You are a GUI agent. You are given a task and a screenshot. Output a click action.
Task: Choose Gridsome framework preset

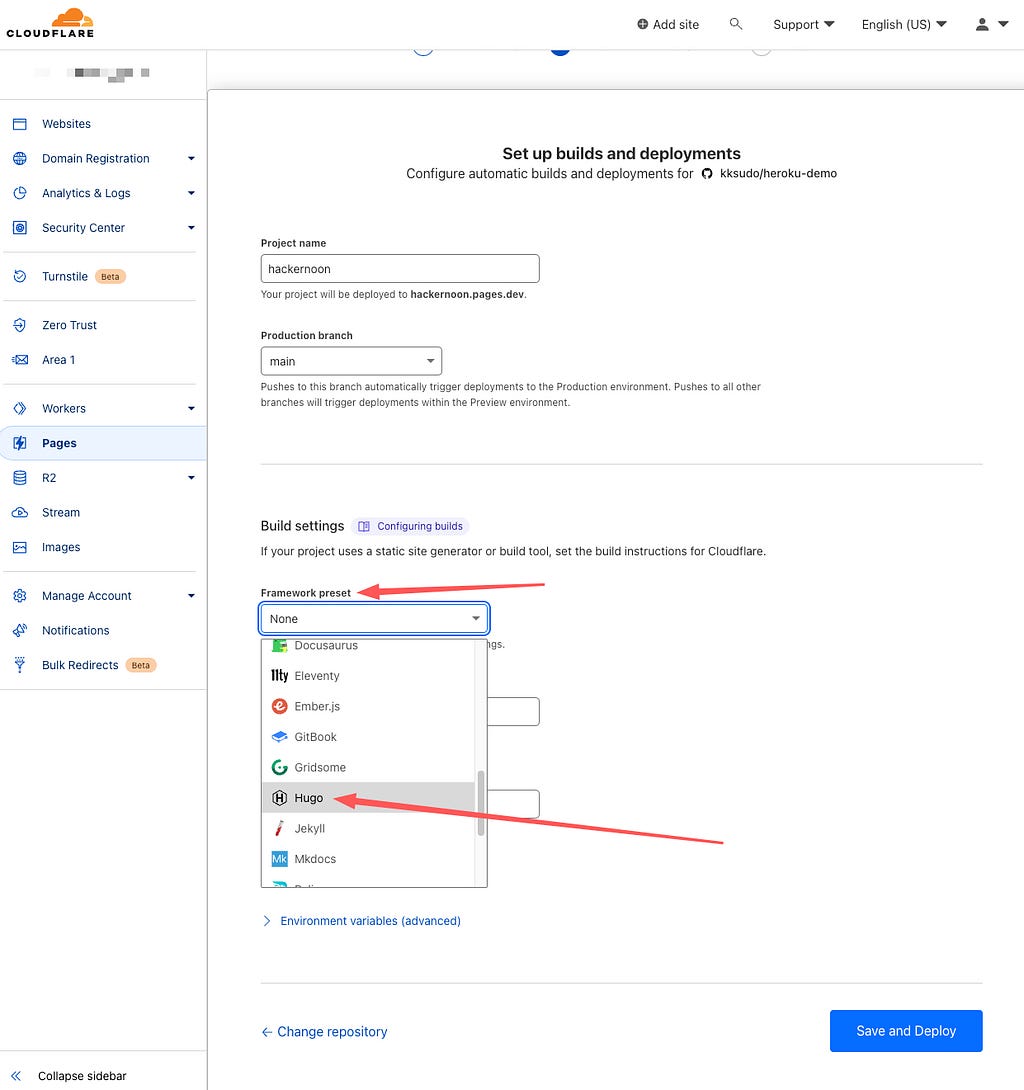coord(368,767)
